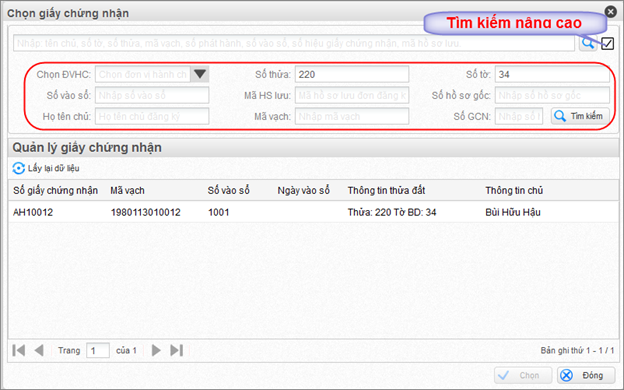Go to next page icon
Screen dimensions: 624x390
[x=156, y=350]
